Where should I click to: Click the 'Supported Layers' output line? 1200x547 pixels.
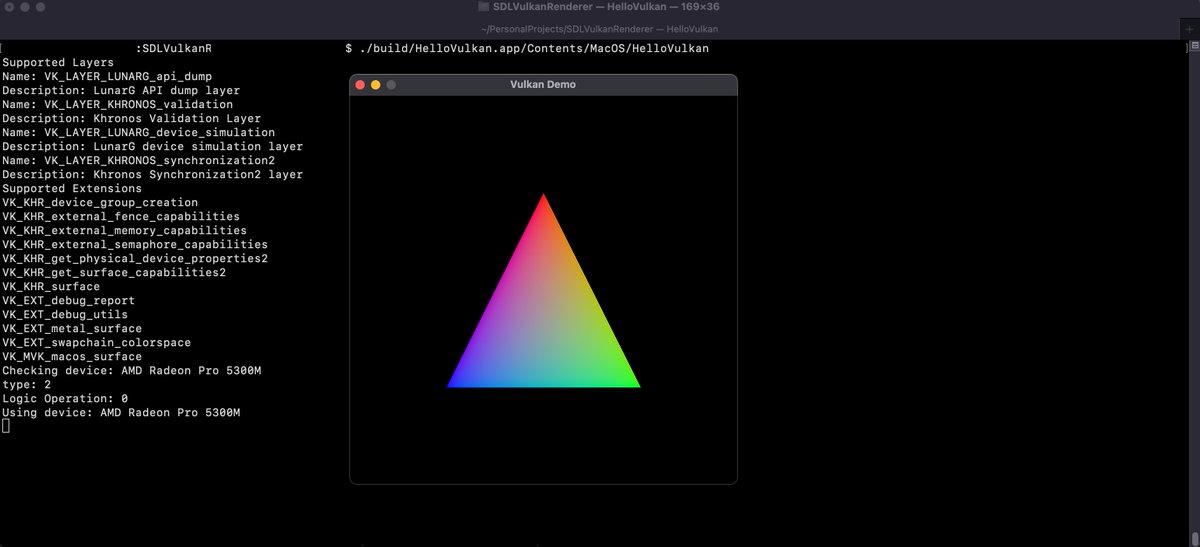[x=58, y=62]
